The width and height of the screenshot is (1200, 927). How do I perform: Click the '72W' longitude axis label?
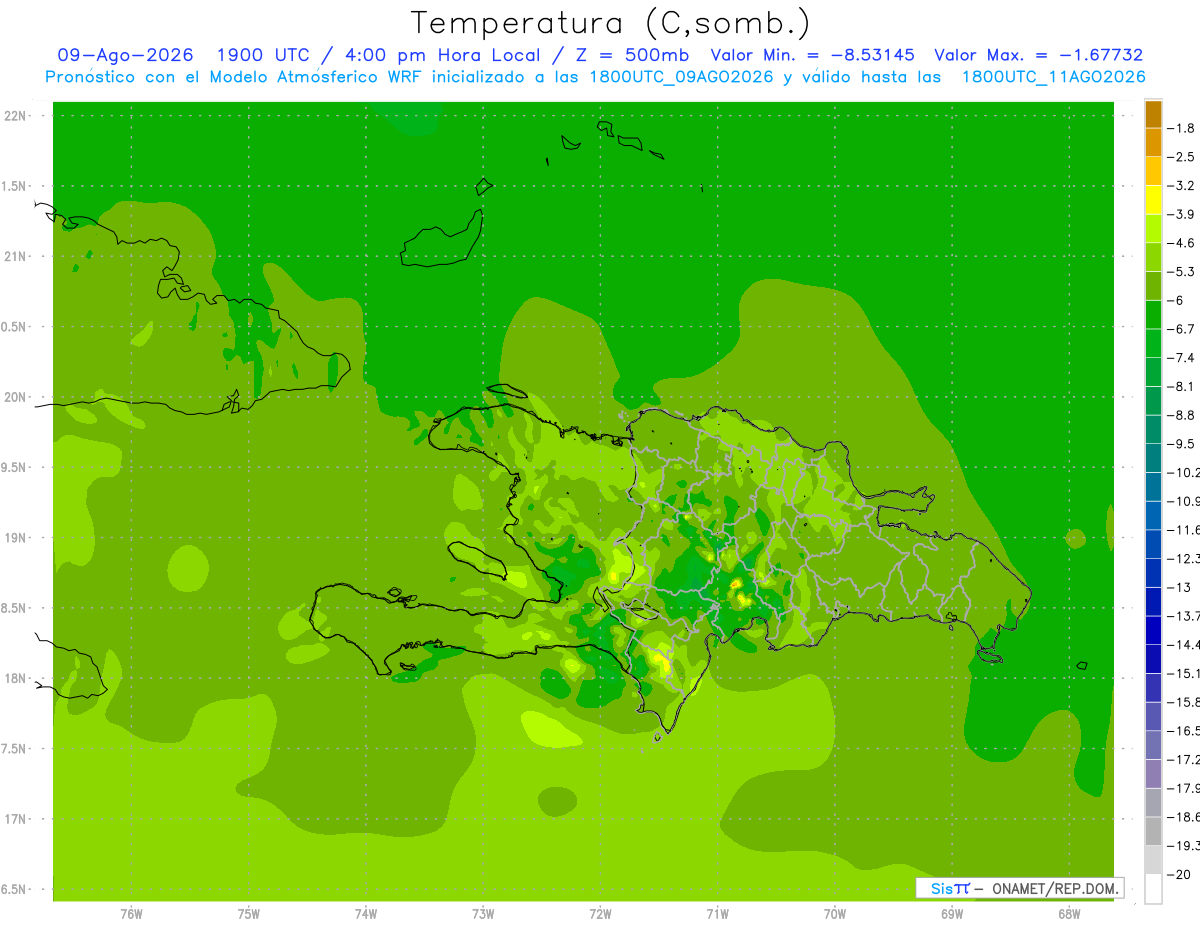pyautogui.click(x=600, y=914)
